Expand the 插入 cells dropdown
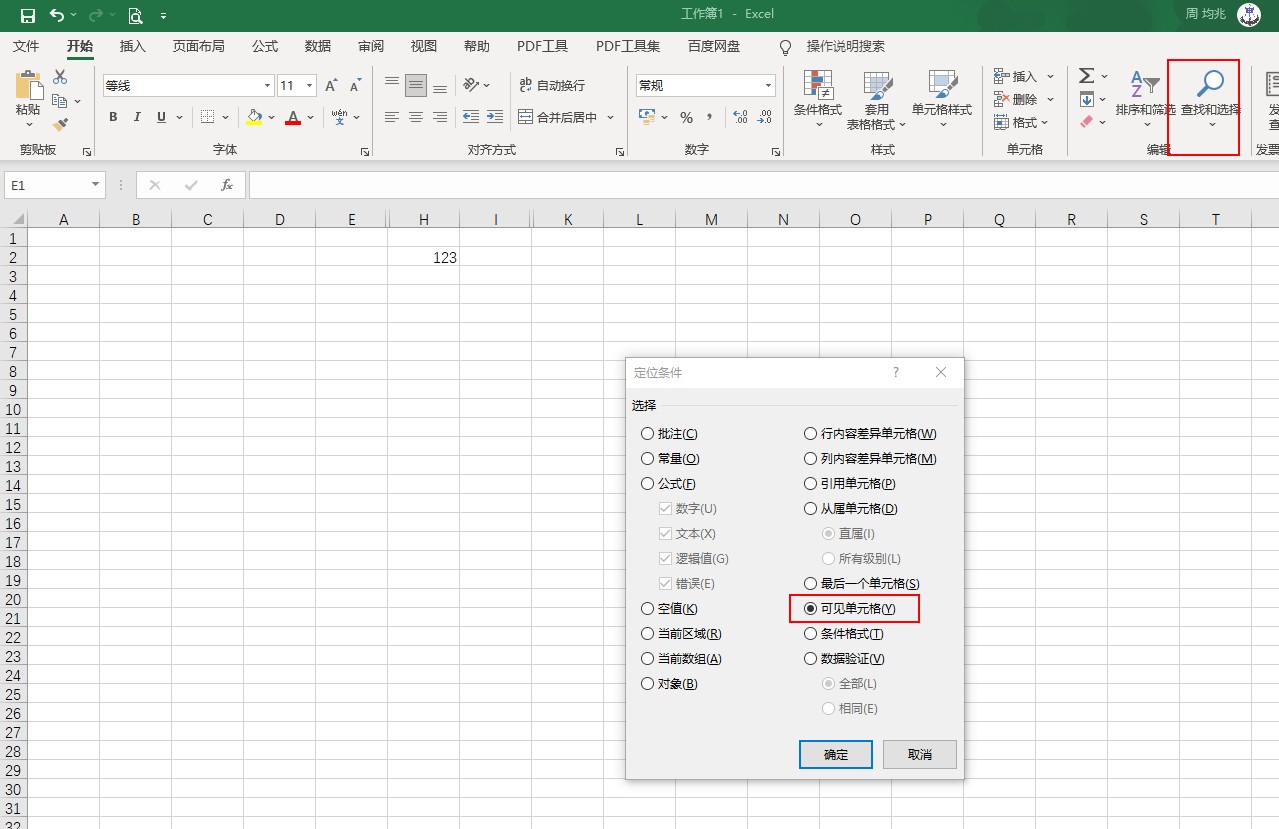The width and height of the screenshot is (1279, 829). tap(1050, 76)
